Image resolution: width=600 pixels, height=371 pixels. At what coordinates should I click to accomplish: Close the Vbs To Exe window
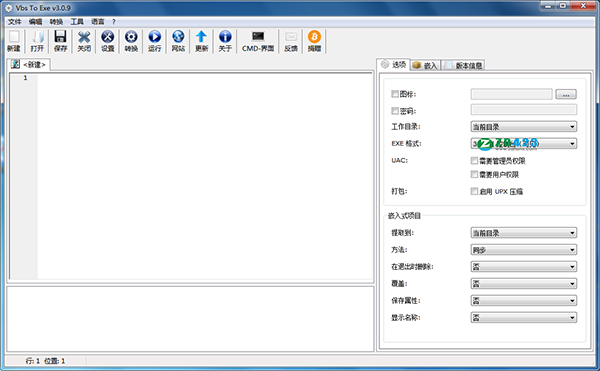[583, 6]
